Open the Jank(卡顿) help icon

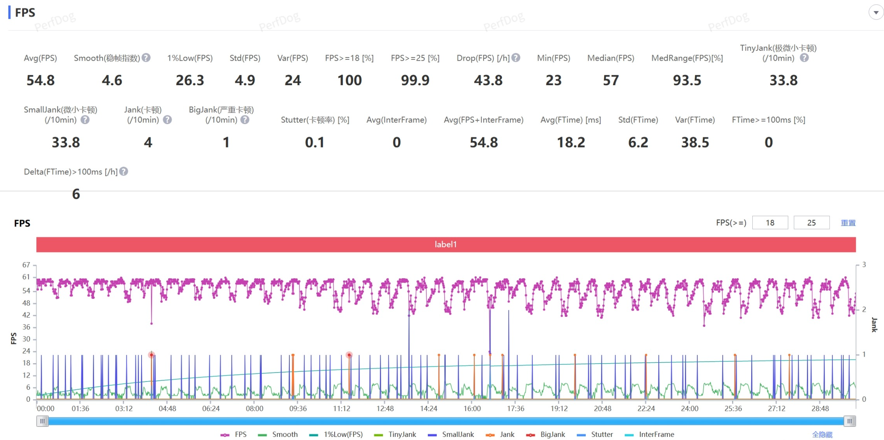[x=167, y=120]
